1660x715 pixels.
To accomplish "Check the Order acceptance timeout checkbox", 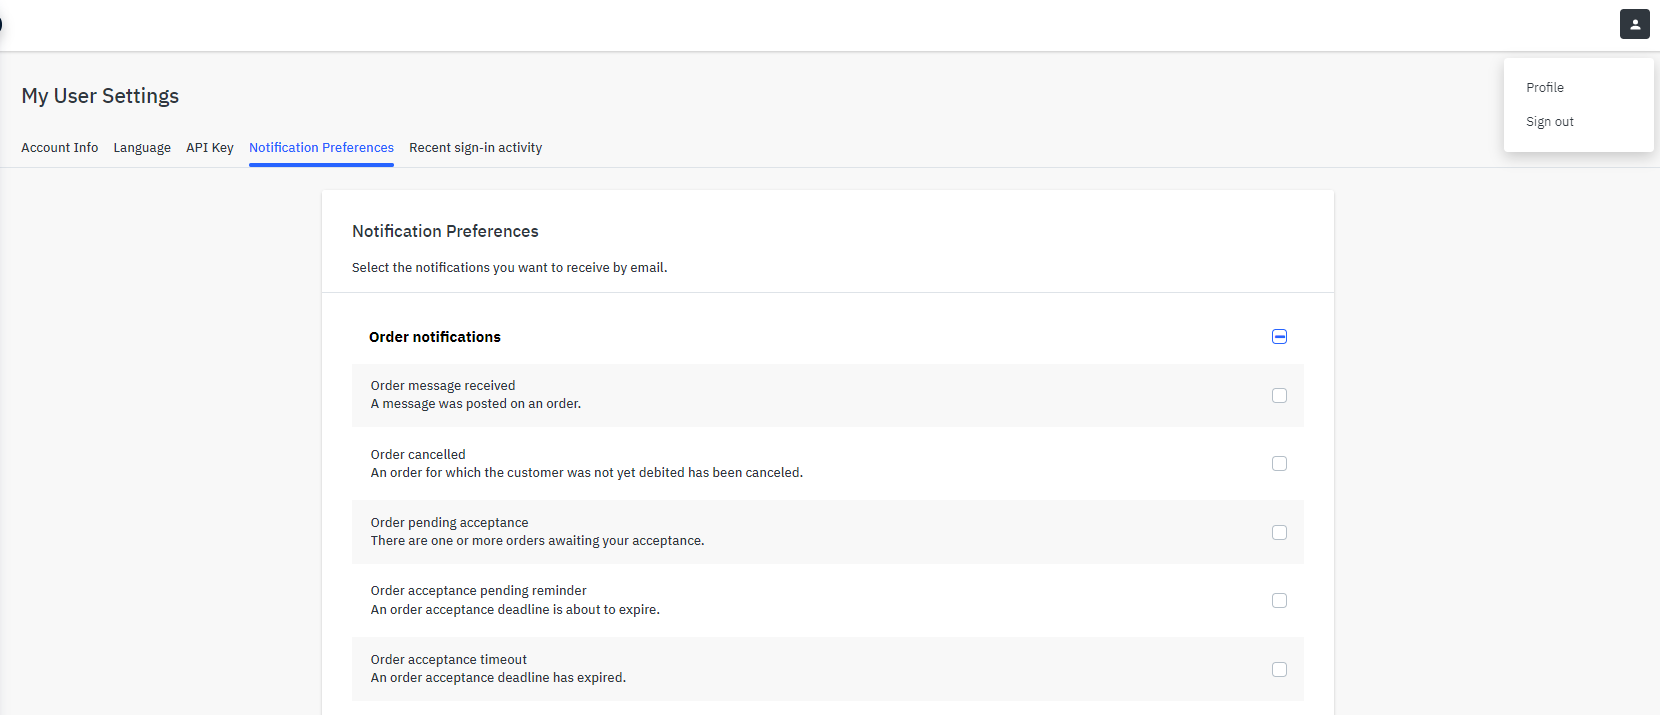I will click(x=1279, y=670).
